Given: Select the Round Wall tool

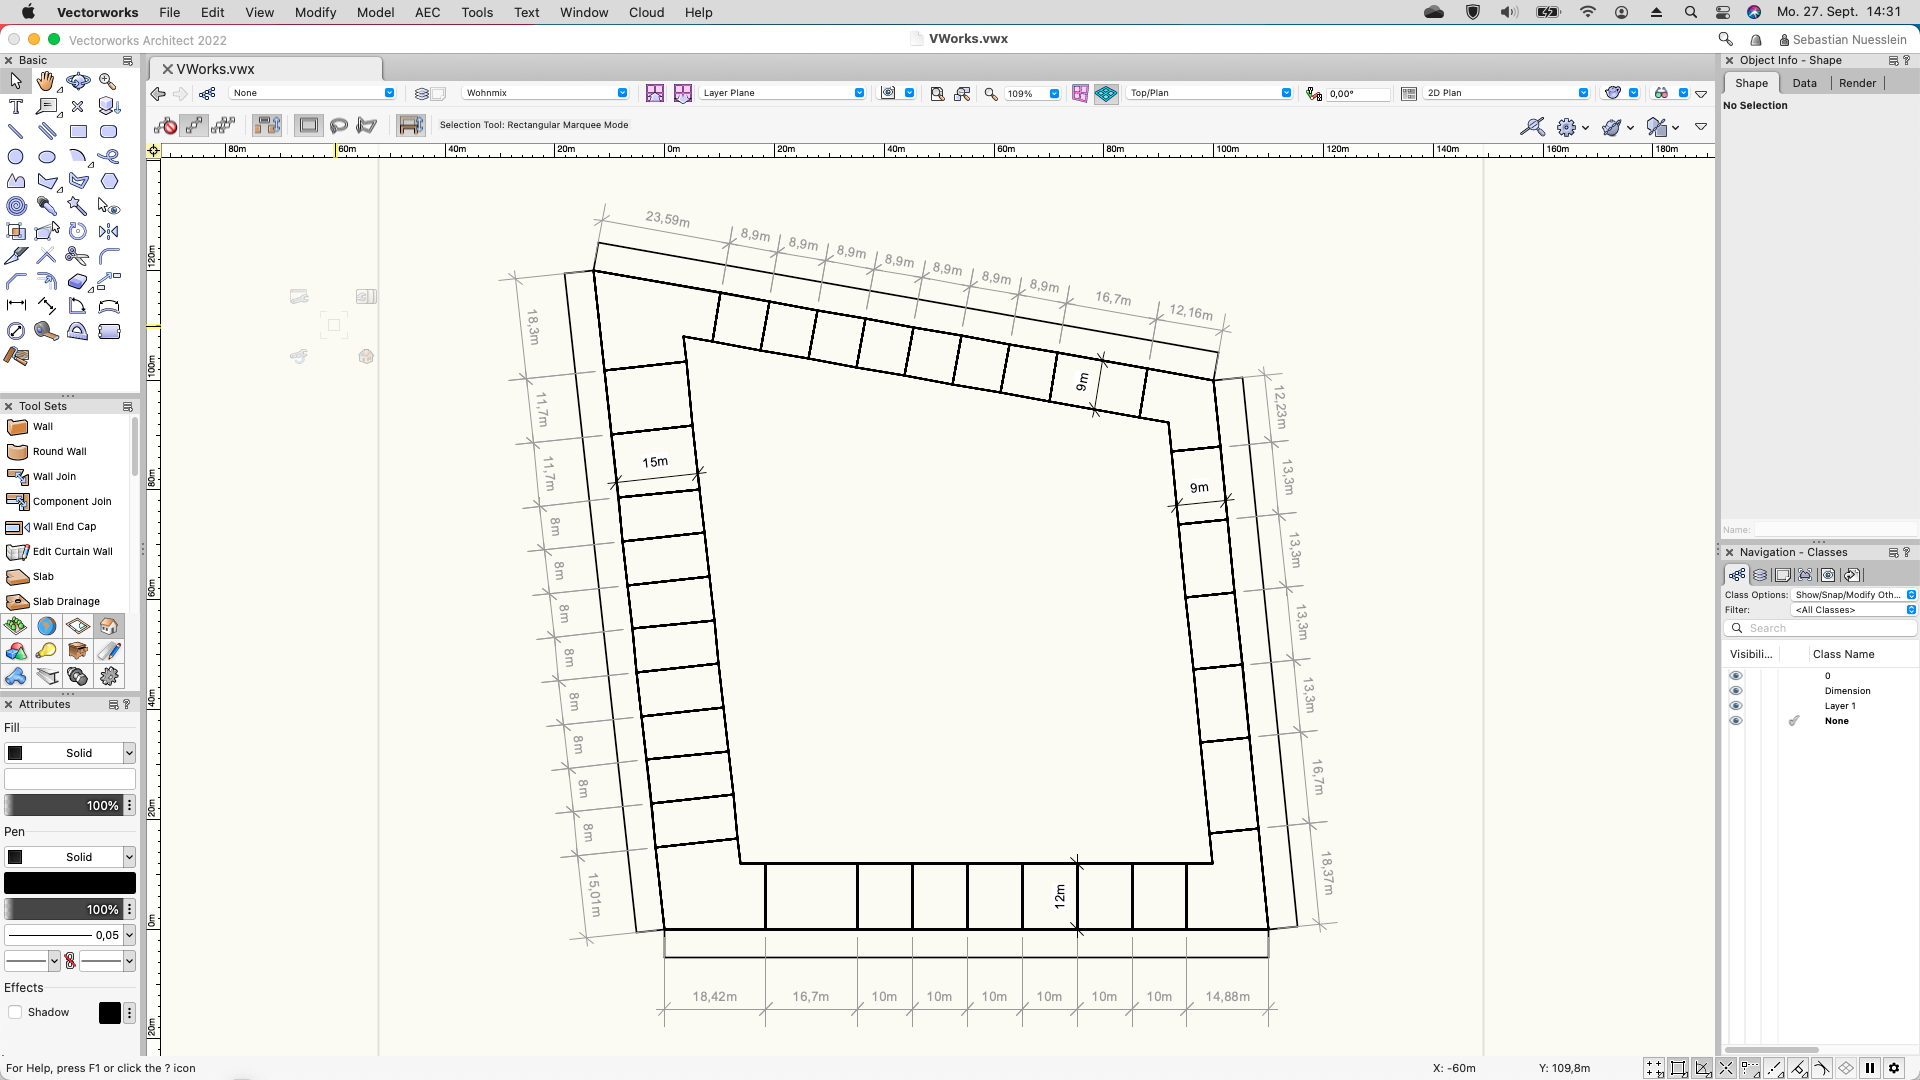Looking at the screenshot, I should click(59, 452).
